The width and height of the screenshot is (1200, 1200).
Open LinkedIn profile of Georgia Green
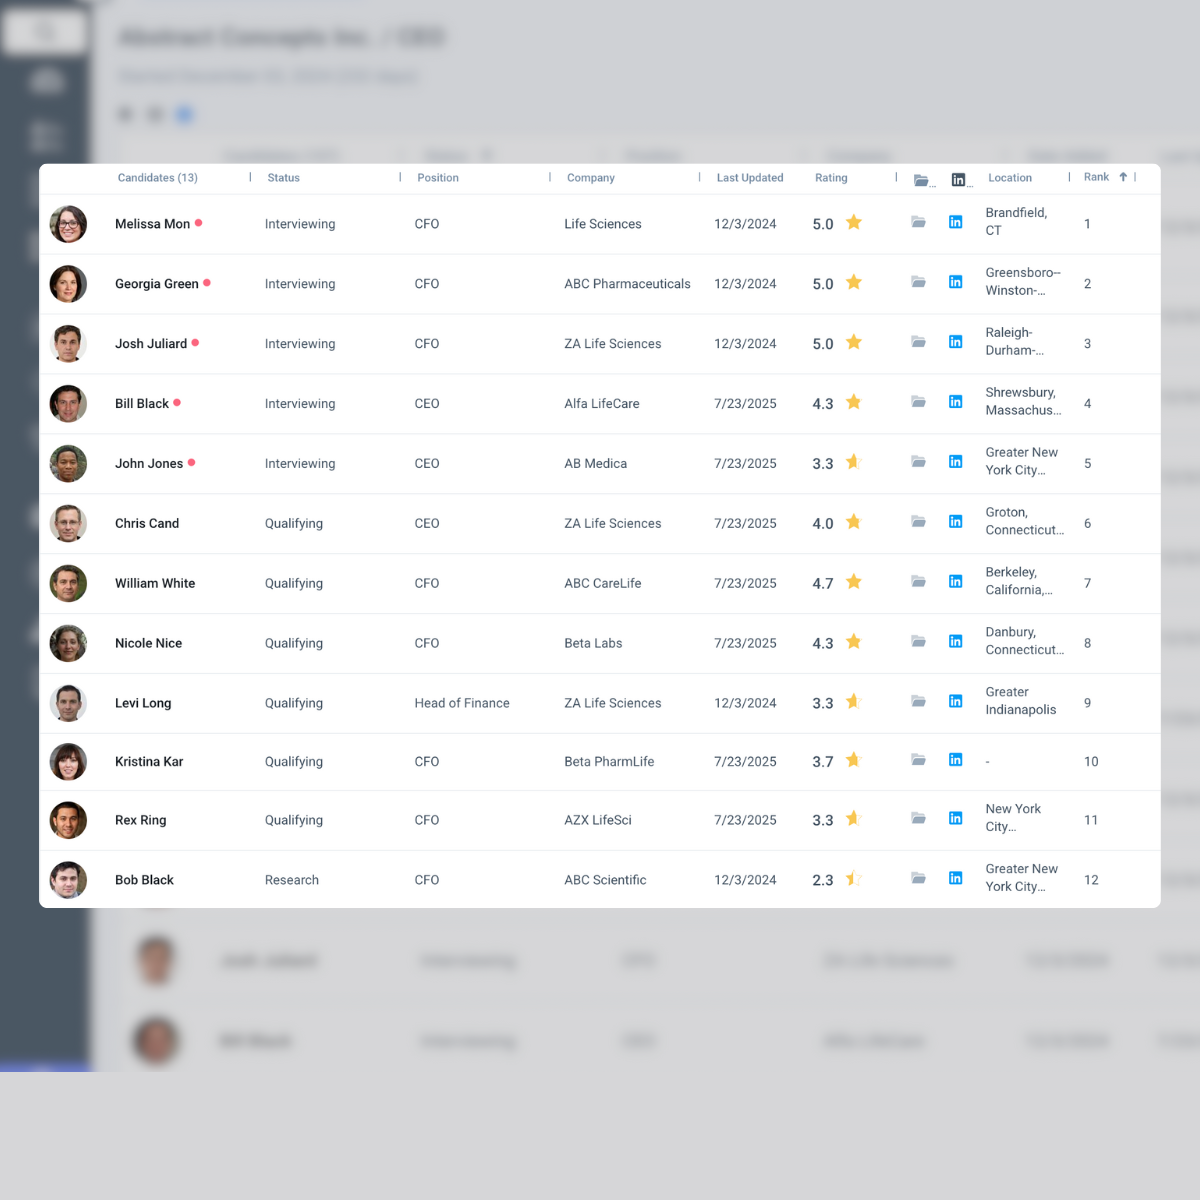pos(956,282)
